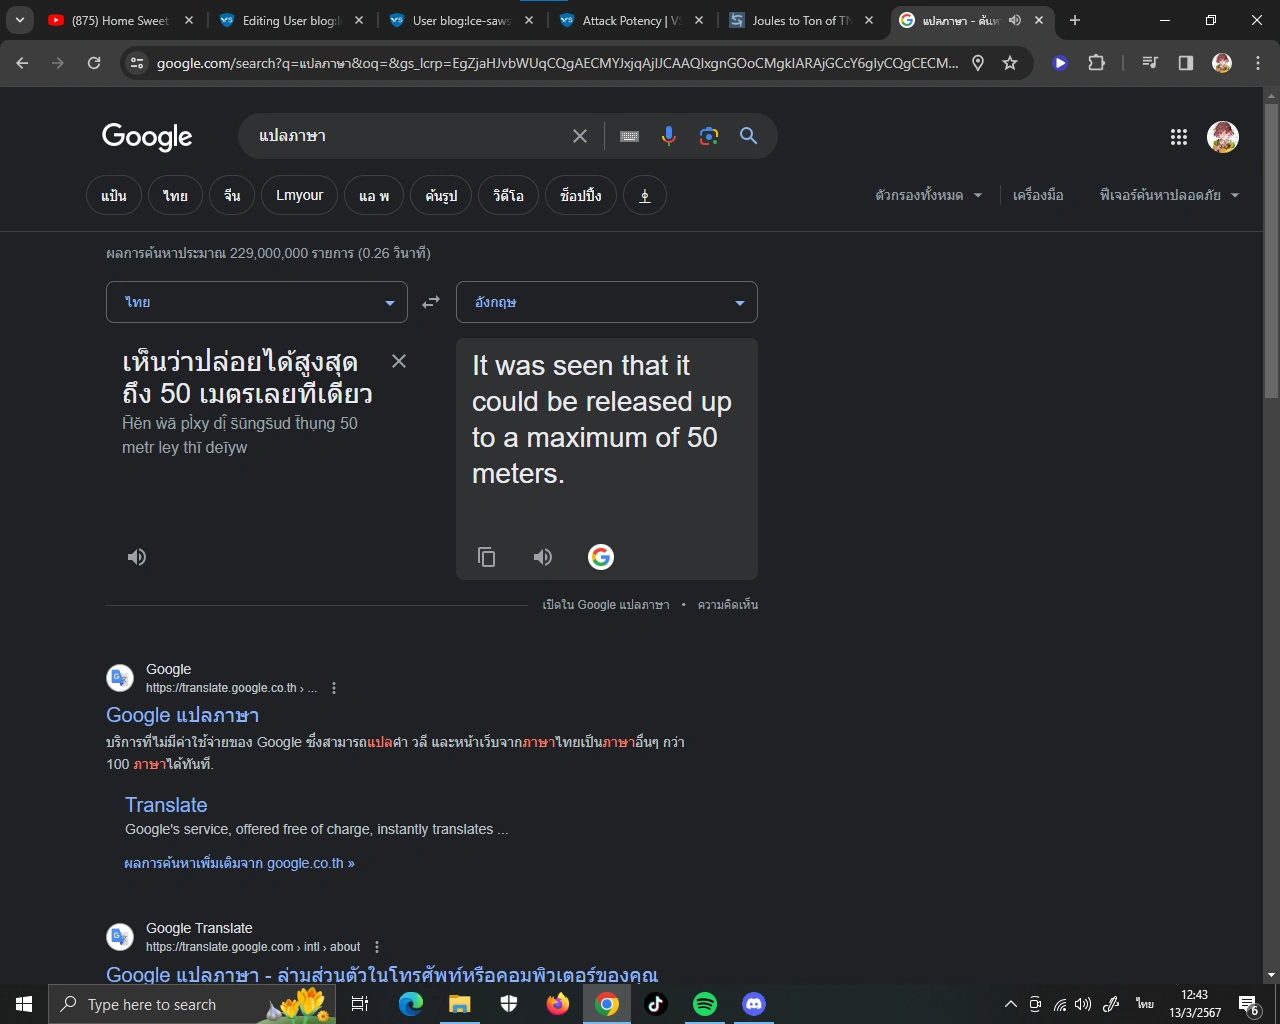Open the Chrome extensions menu
This screenshot has width=1280, height=1024.
[1097, 63]
